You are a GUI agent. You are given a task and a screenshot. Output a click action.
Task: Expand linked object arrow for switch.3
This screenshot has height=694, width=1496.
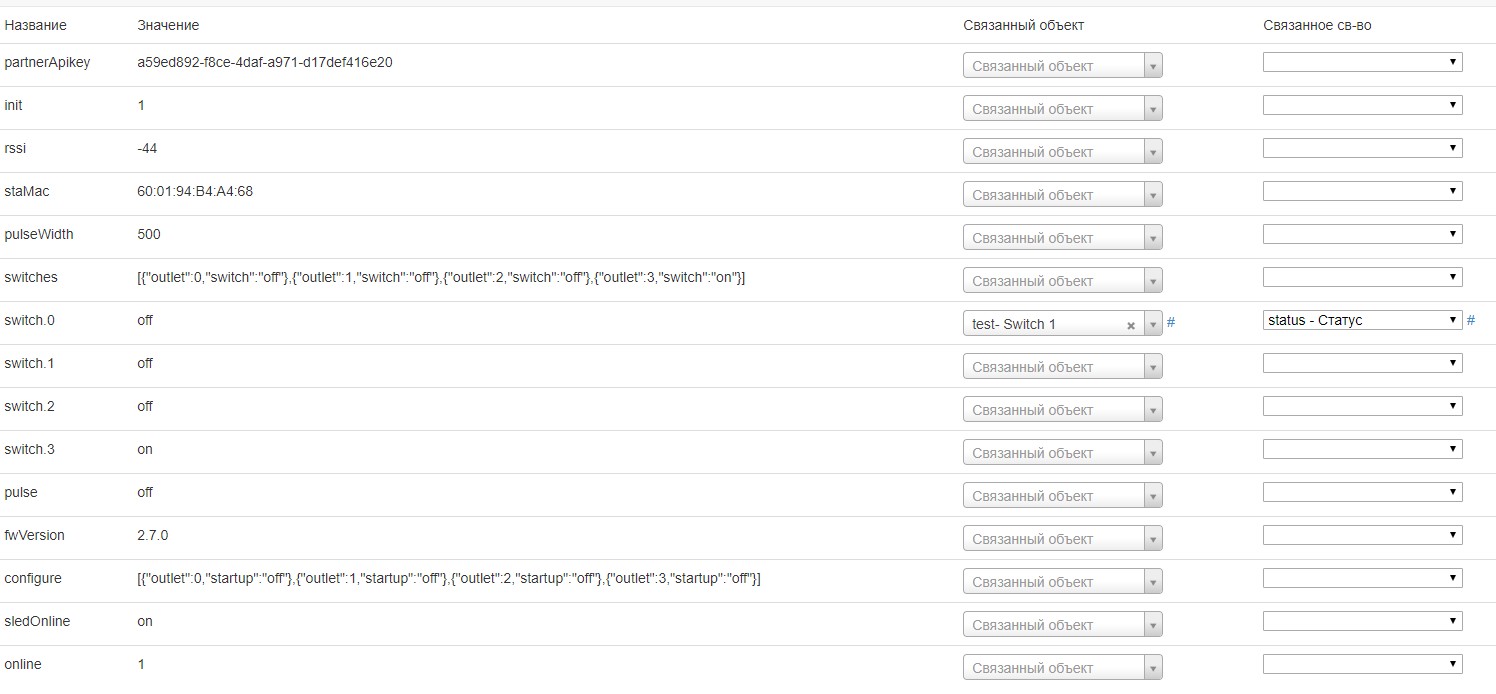[x=1153, y=453]
